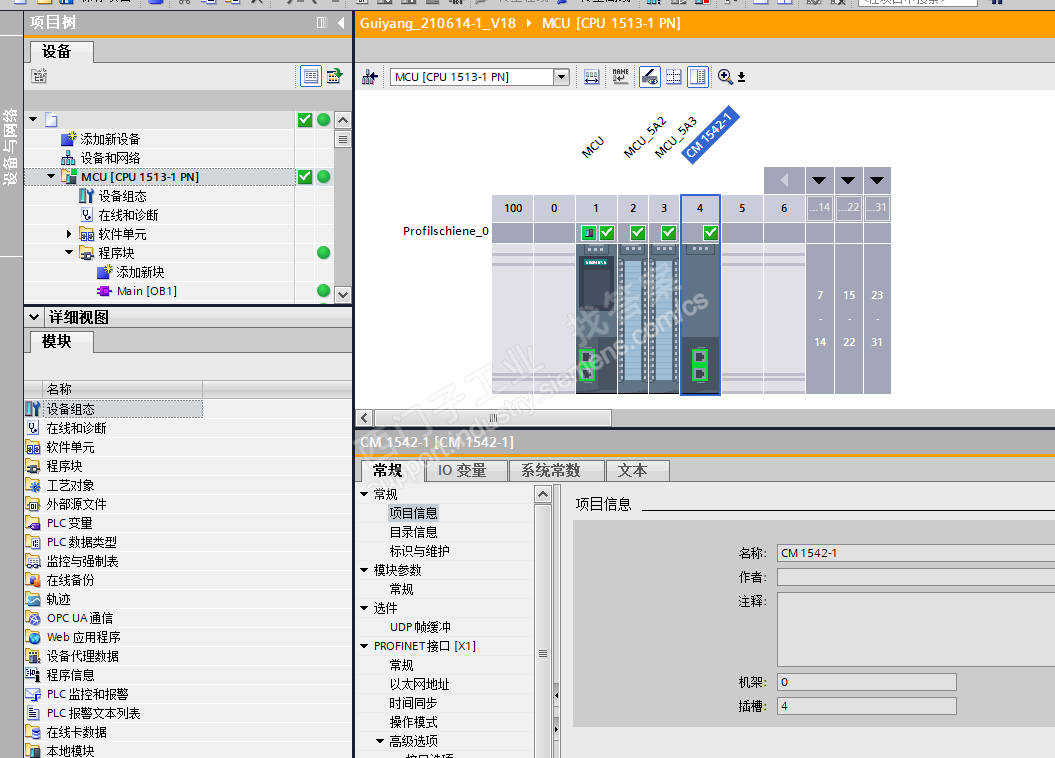Click the show module labels NAME icon
1055x758 pixels.
point(620,77)
